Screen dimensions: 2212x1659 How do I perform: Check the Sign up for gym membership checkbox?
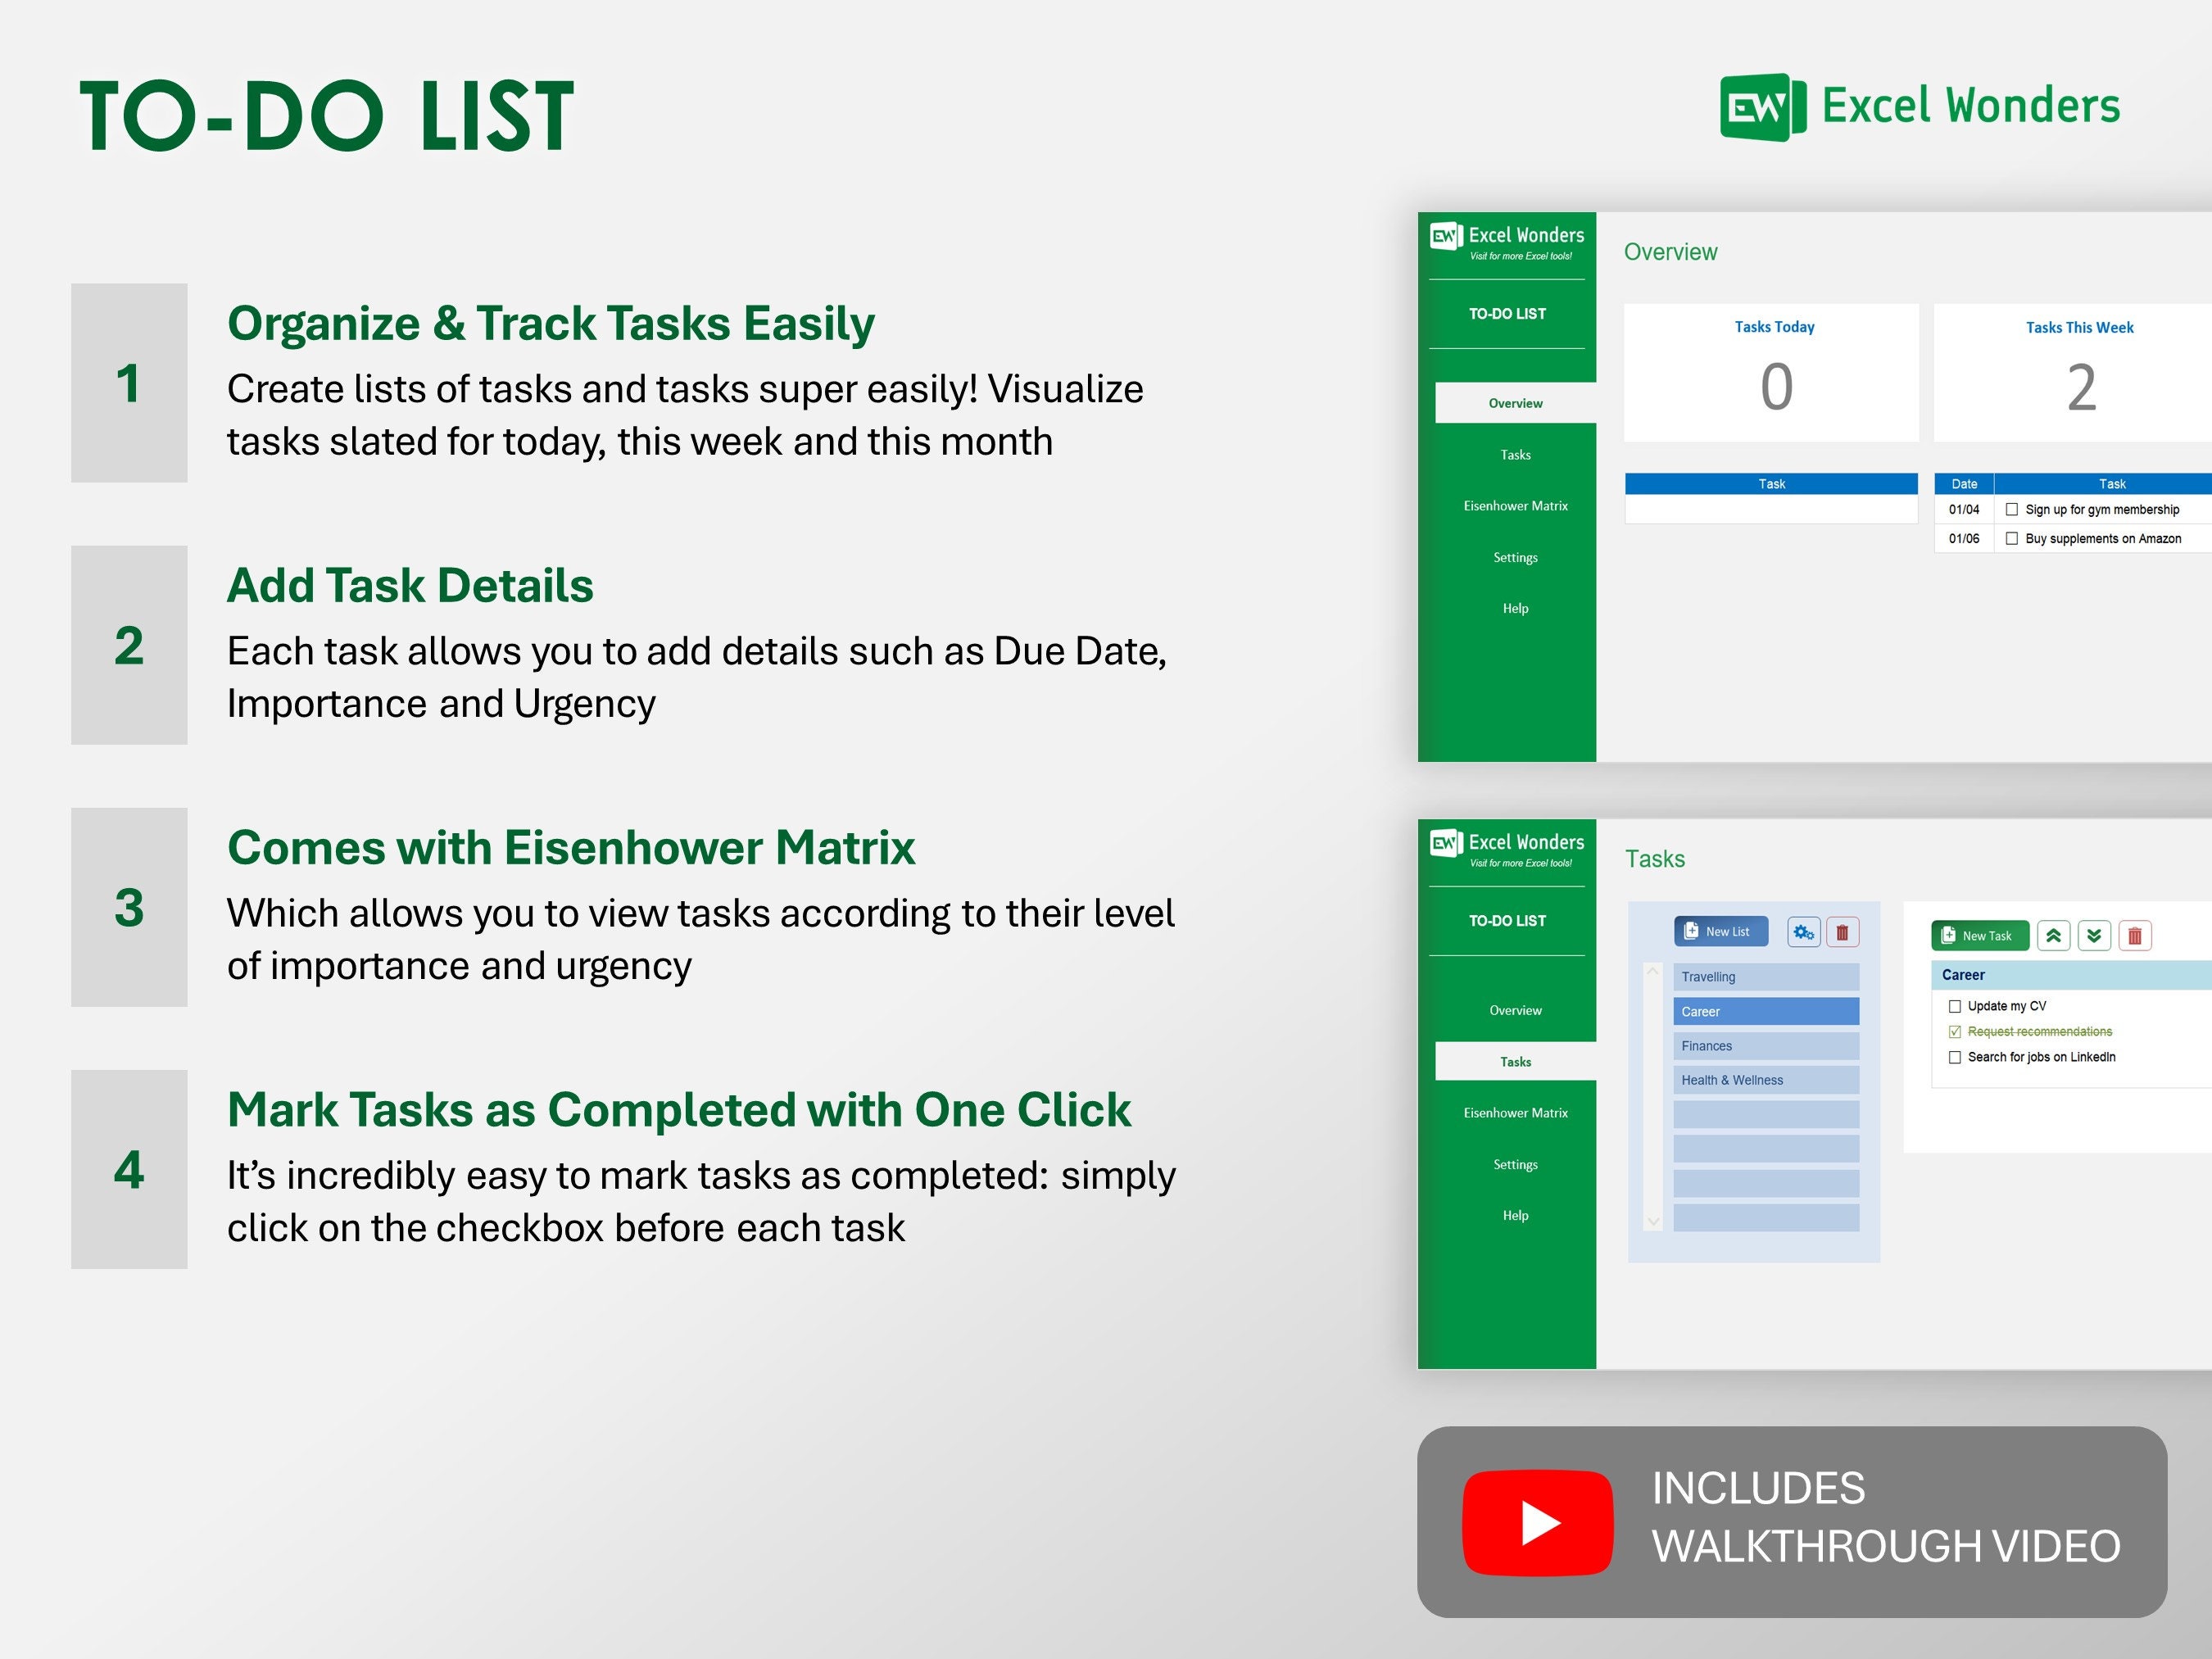point(2013,509)
